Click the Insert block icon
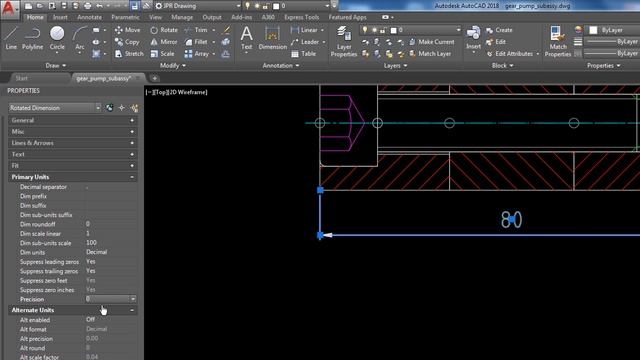This screenshot has width=640, height=360. click(x=473, y=38)
